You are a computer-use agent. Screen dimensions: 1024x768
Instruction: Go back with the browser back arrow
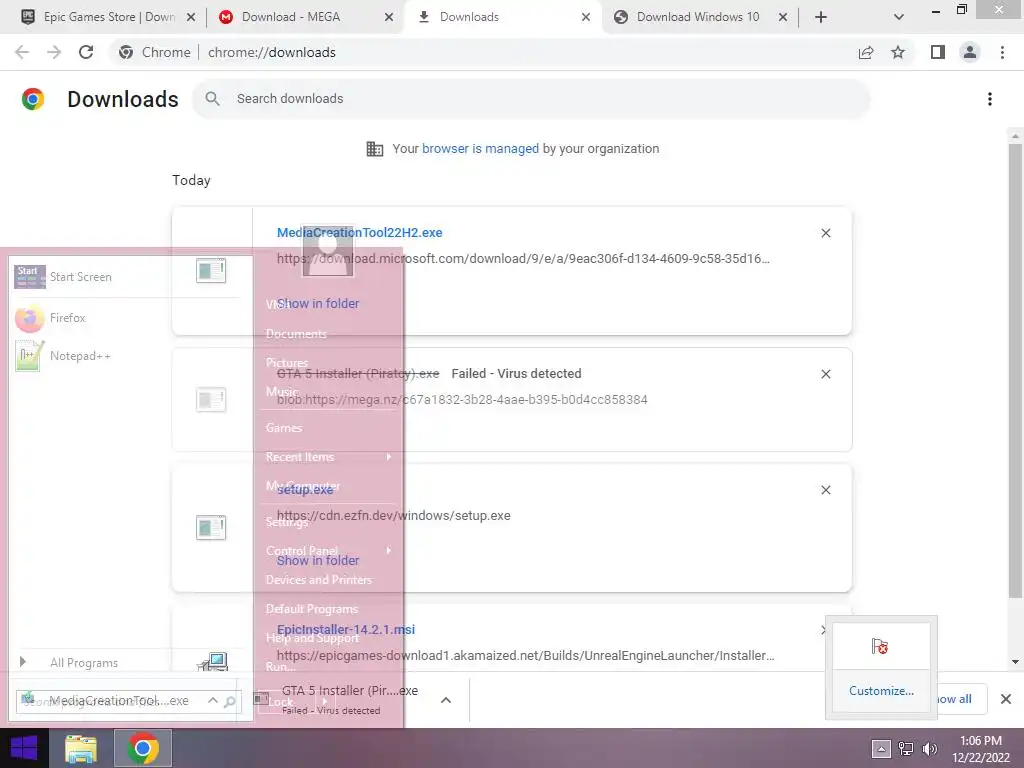(22, 52)
